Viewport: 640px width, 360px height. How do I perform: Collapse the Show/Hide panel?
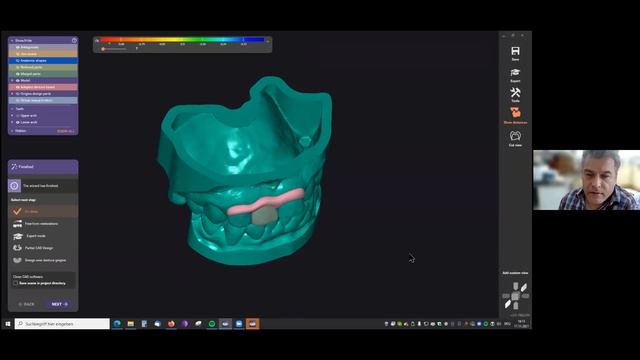(12, 40)
